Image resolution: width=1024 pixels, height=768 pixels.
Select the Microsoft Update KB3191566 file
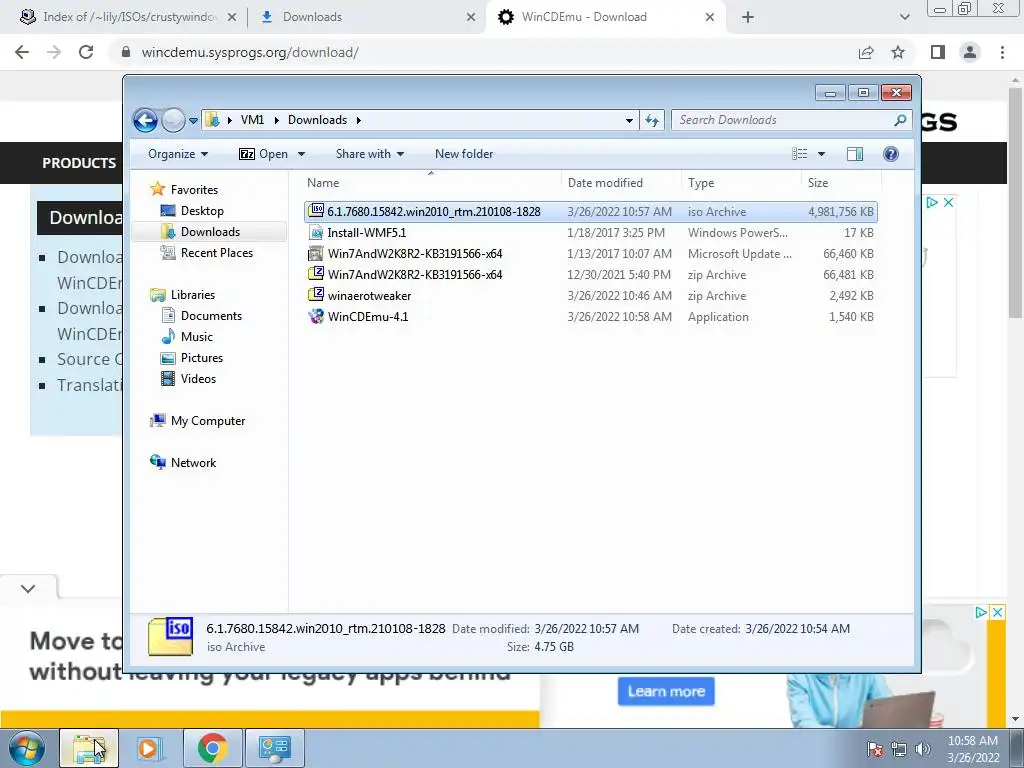pos(591,253)
